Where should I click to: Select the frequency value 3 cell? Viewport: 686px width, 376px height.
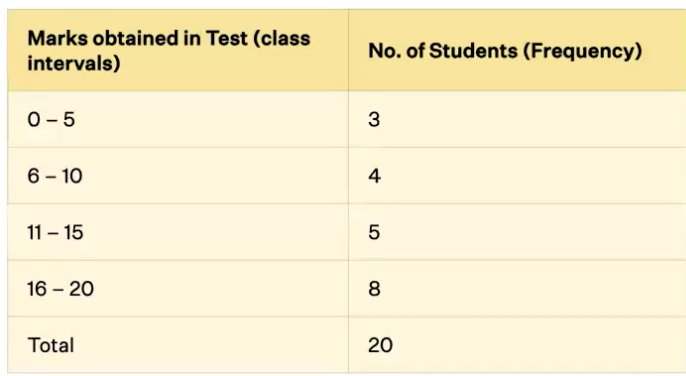click(517, 119)
